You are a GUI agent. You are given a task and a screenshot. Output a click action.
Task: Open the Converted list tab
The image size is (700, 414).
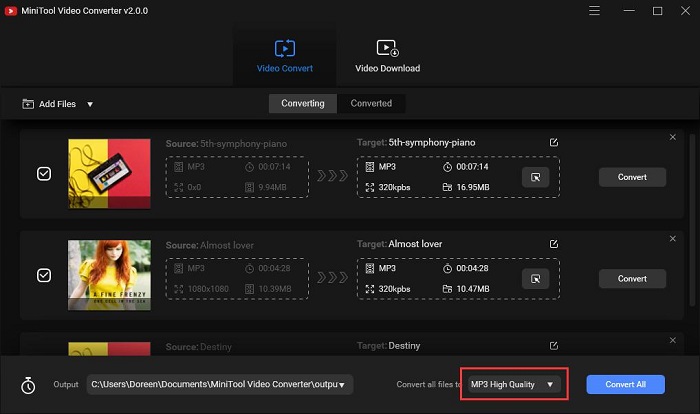click(x=371, y=103)
